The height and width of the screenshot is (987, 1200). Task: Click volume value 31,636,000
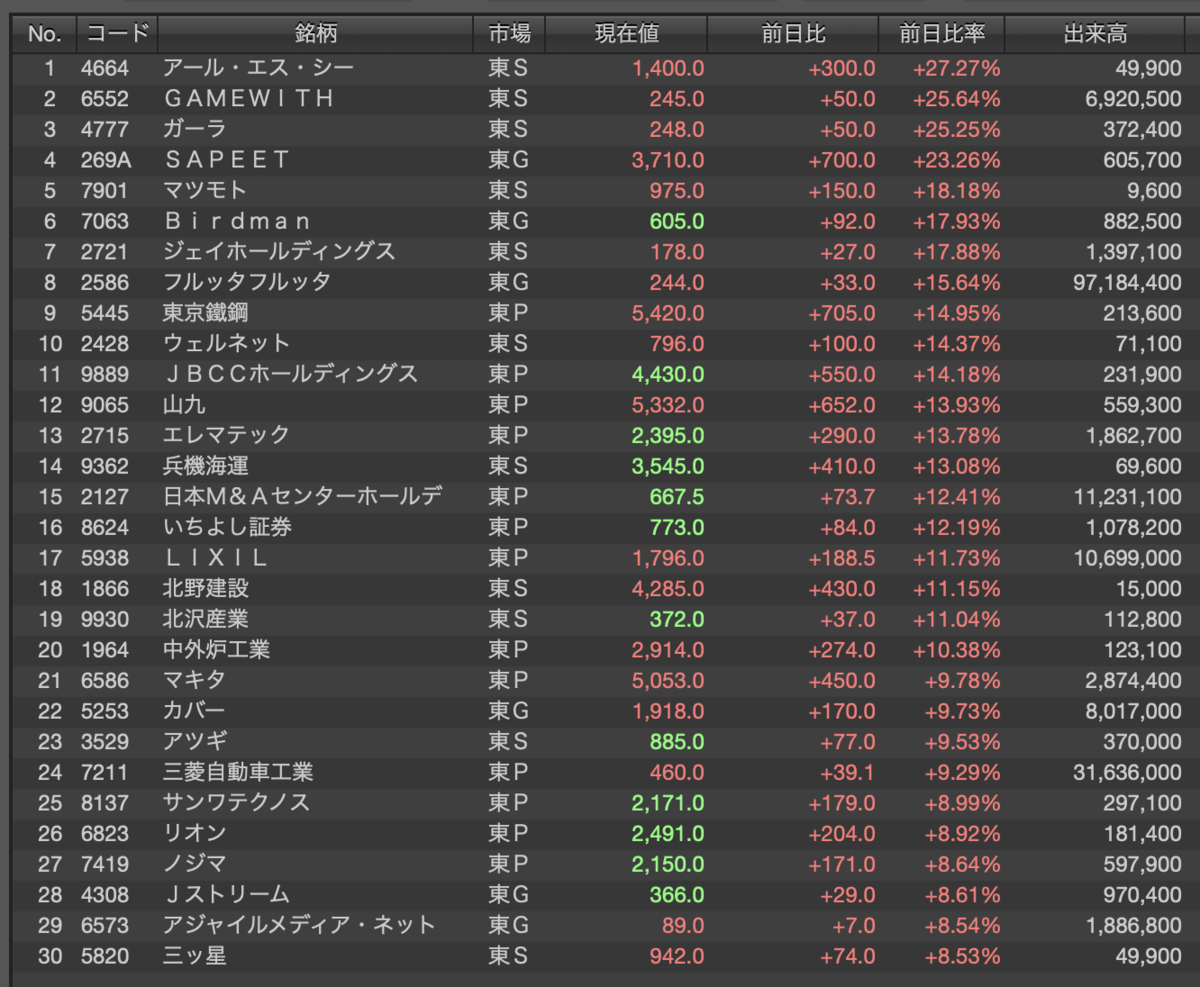click(x=1126, y=772)
